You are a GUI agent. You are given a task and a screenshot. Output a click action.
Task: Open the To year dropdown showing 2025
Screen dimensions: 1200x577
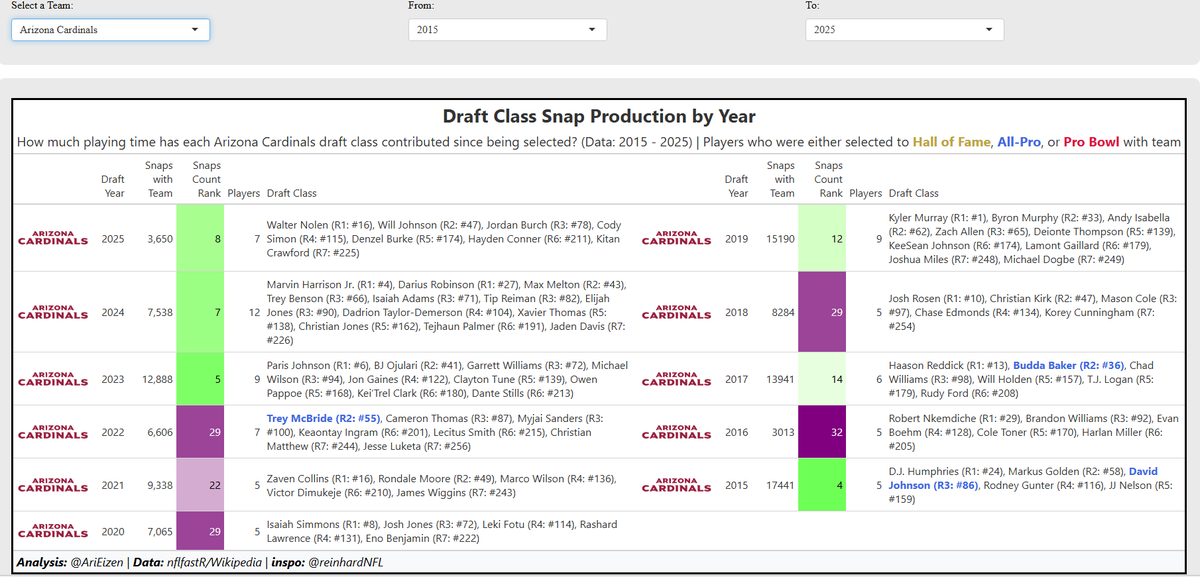click(905, 30)
